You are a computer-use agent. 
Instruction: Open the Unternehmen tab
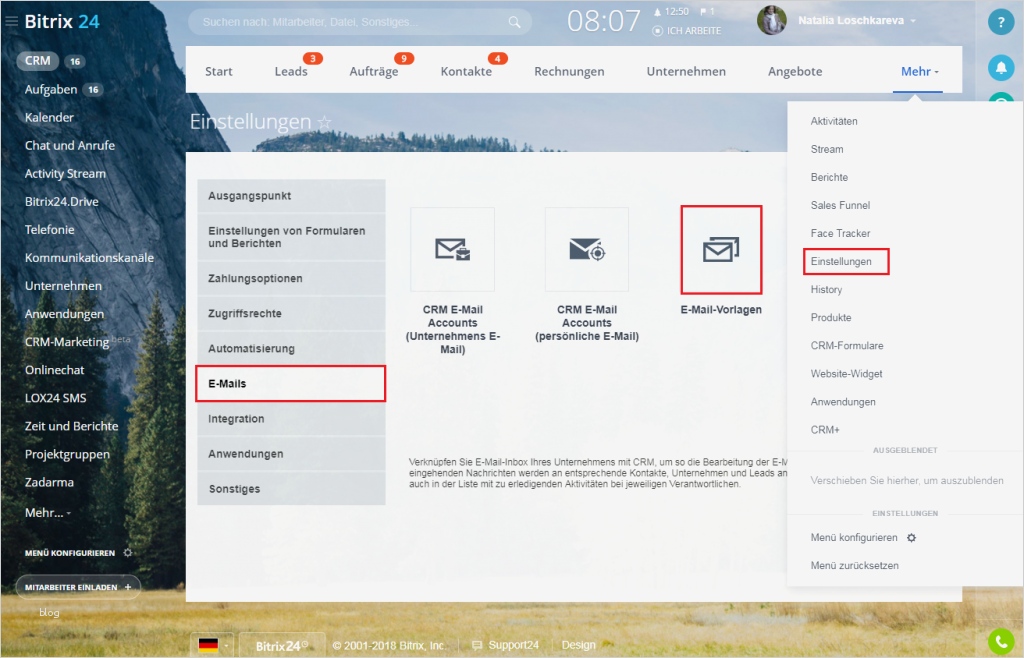tap(686, 71)
